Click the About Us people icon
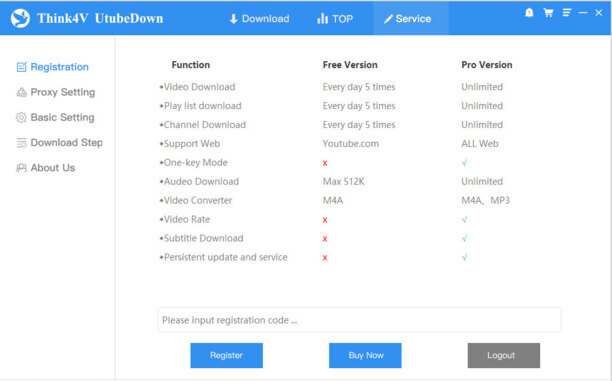 21,168
